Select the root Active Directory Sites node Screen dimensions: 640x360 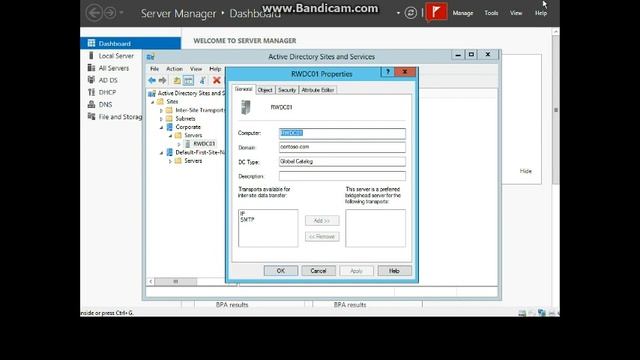[191, 93]
